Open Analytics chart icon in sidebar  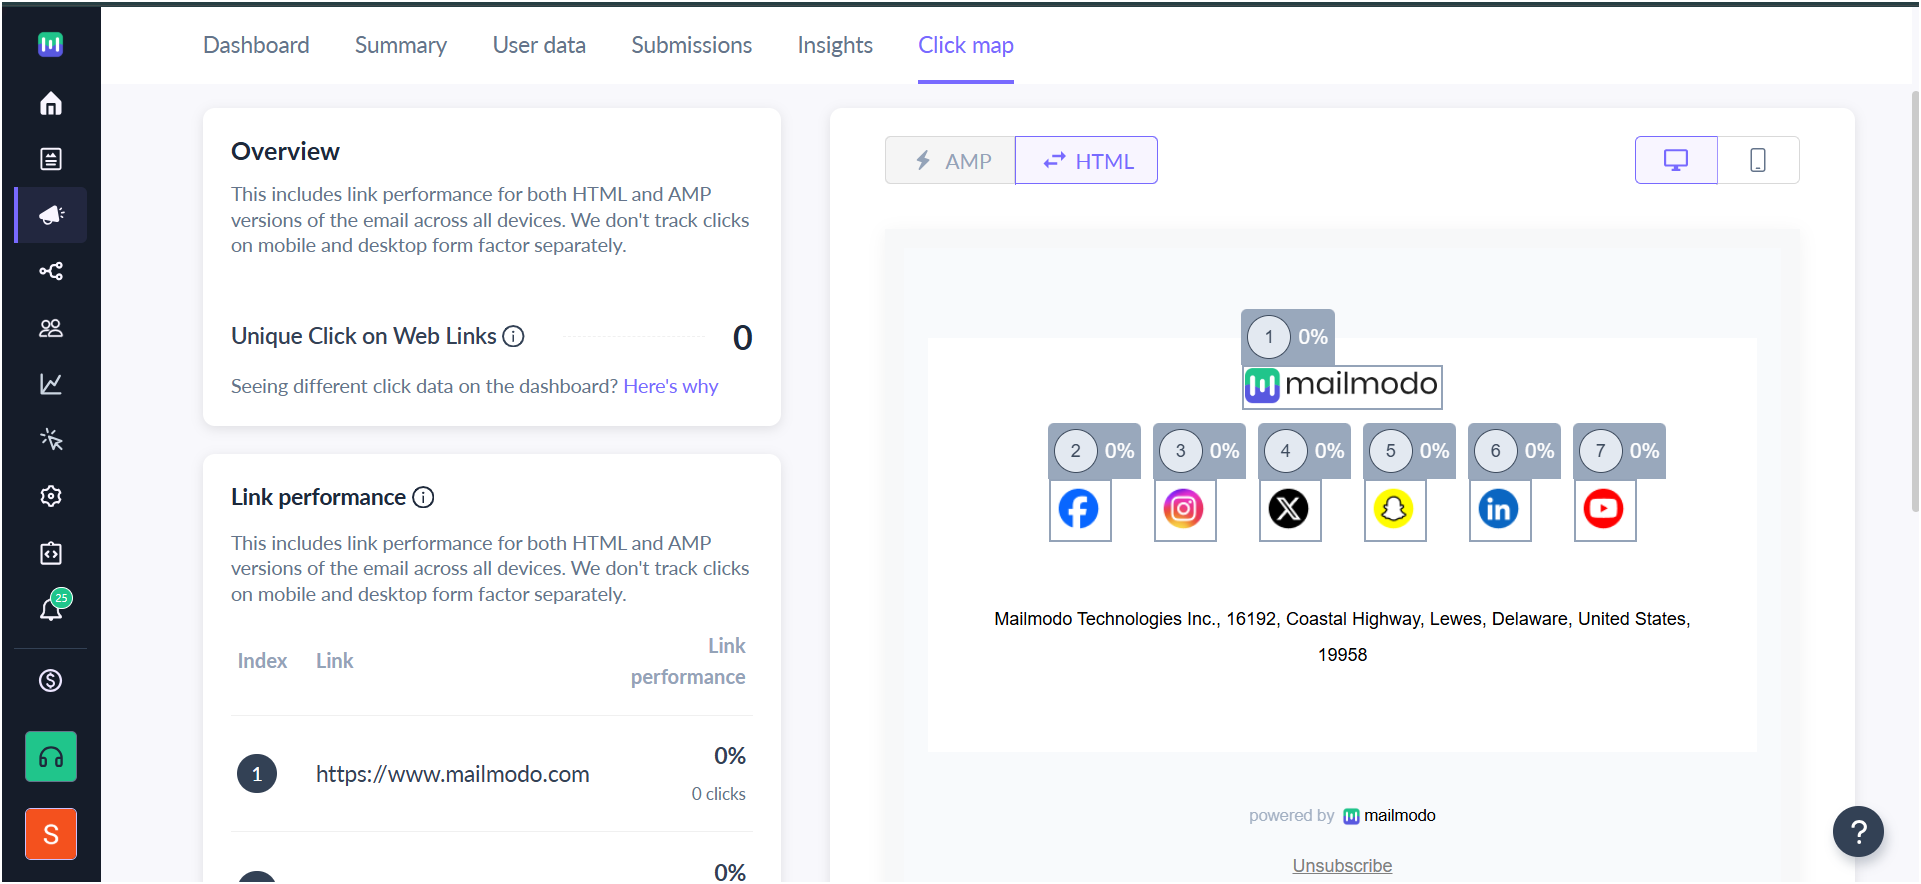(50, 384)
